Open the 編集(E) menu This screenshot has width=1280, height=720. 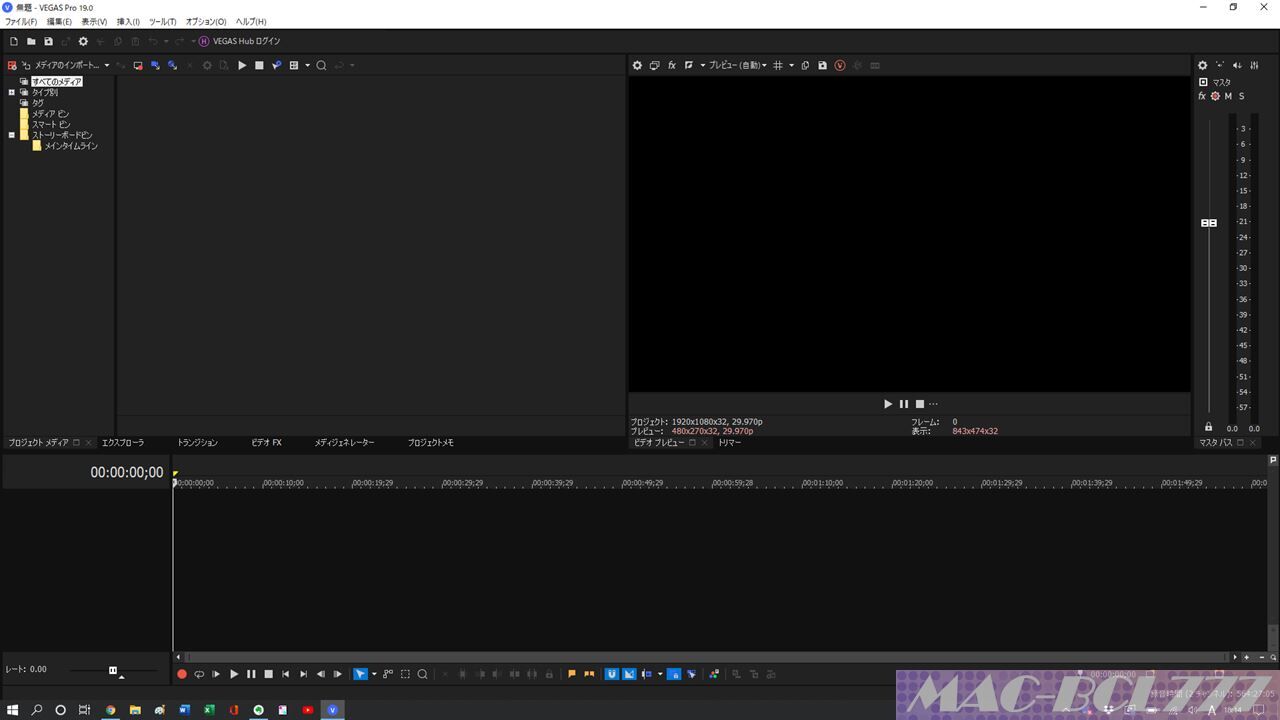[59, 21]
